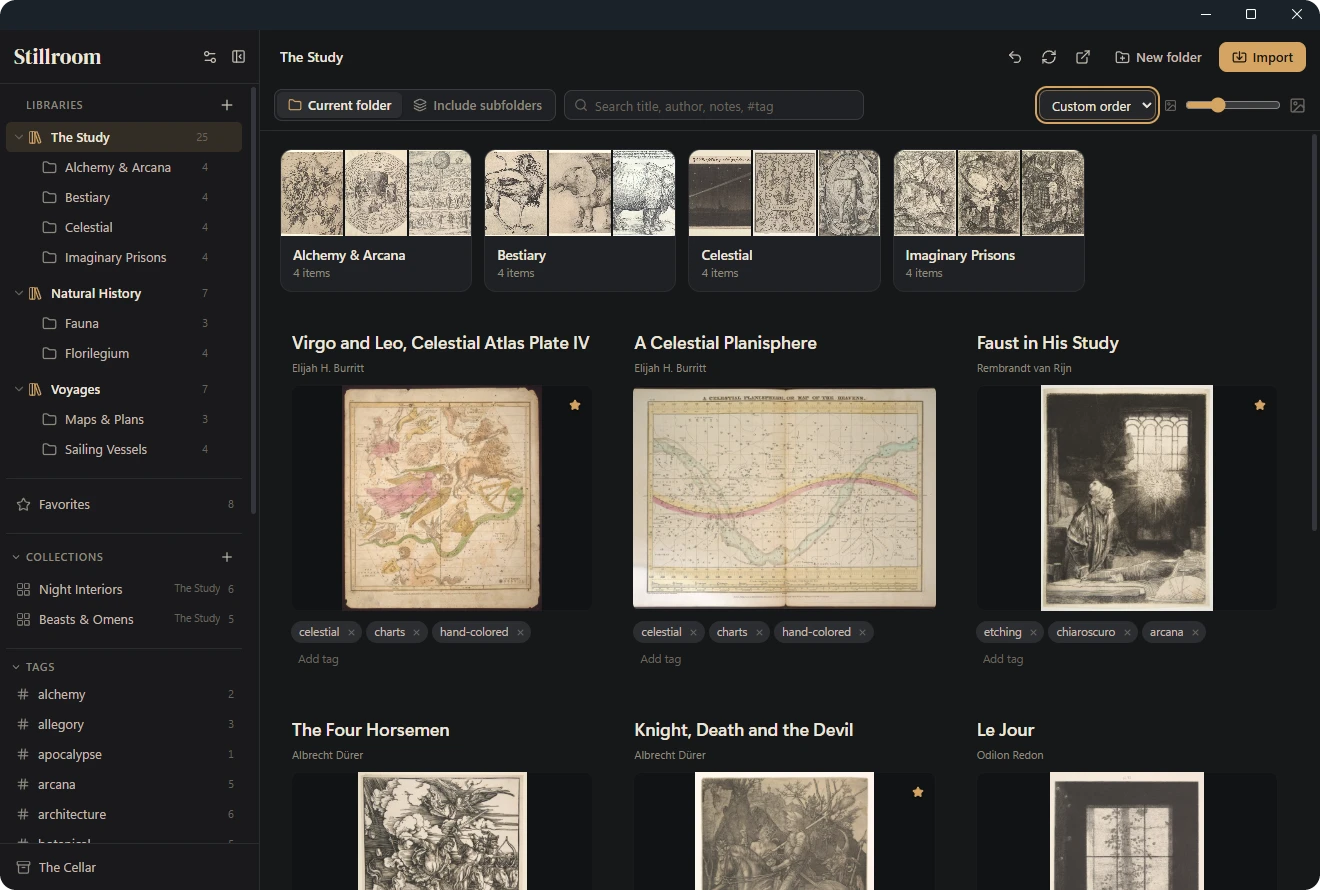Open in external window icon

pyautogui.click(x=1083, y=57)
